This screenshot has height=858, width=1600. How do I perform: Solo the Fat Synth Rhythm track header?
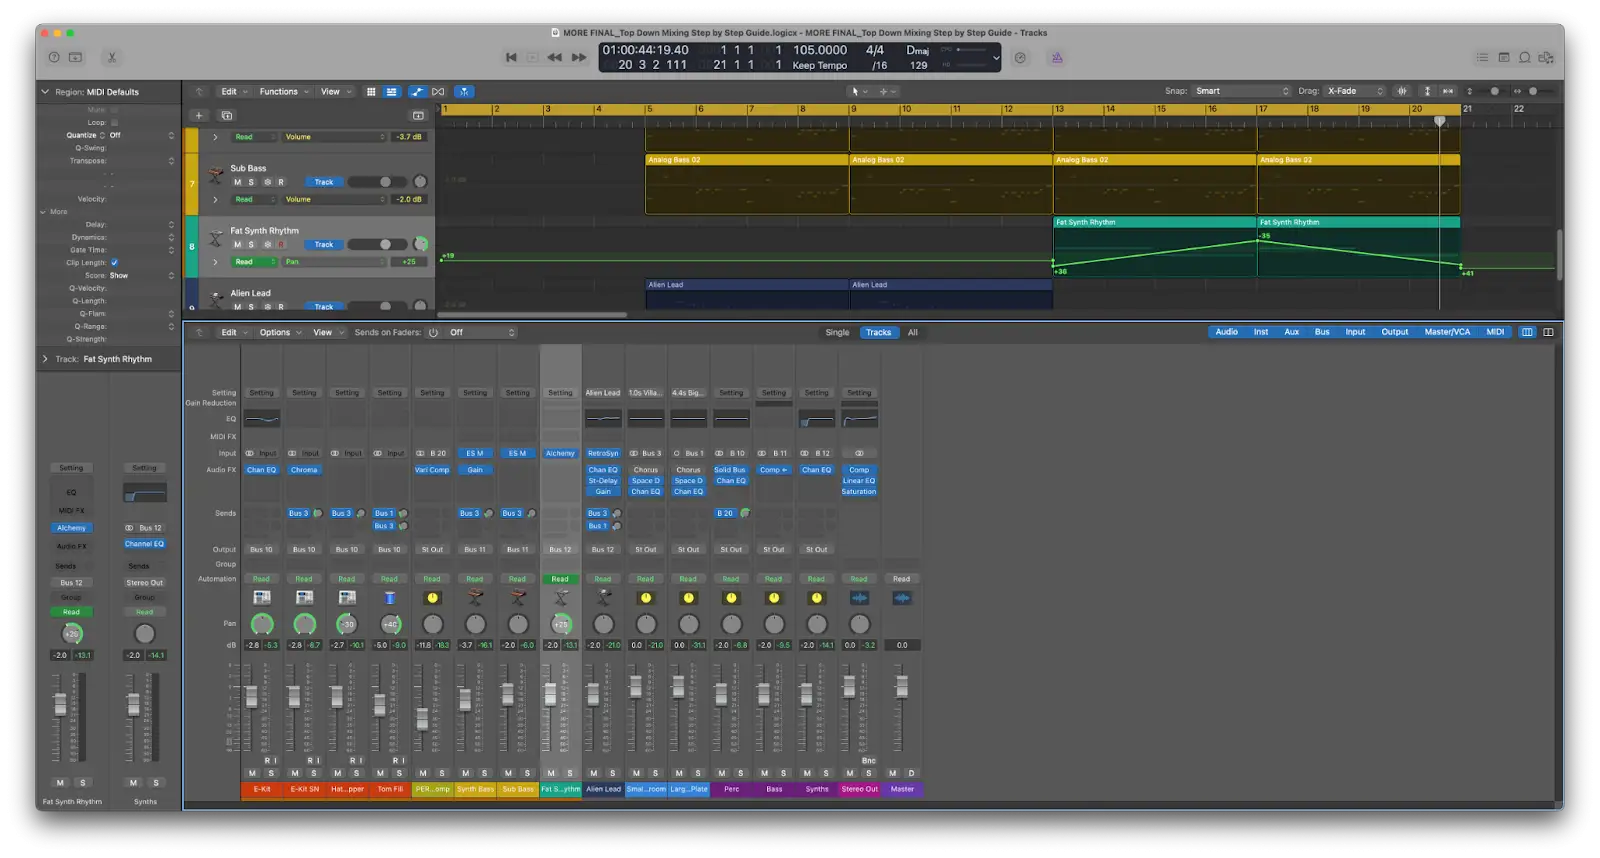click(251, 245)
